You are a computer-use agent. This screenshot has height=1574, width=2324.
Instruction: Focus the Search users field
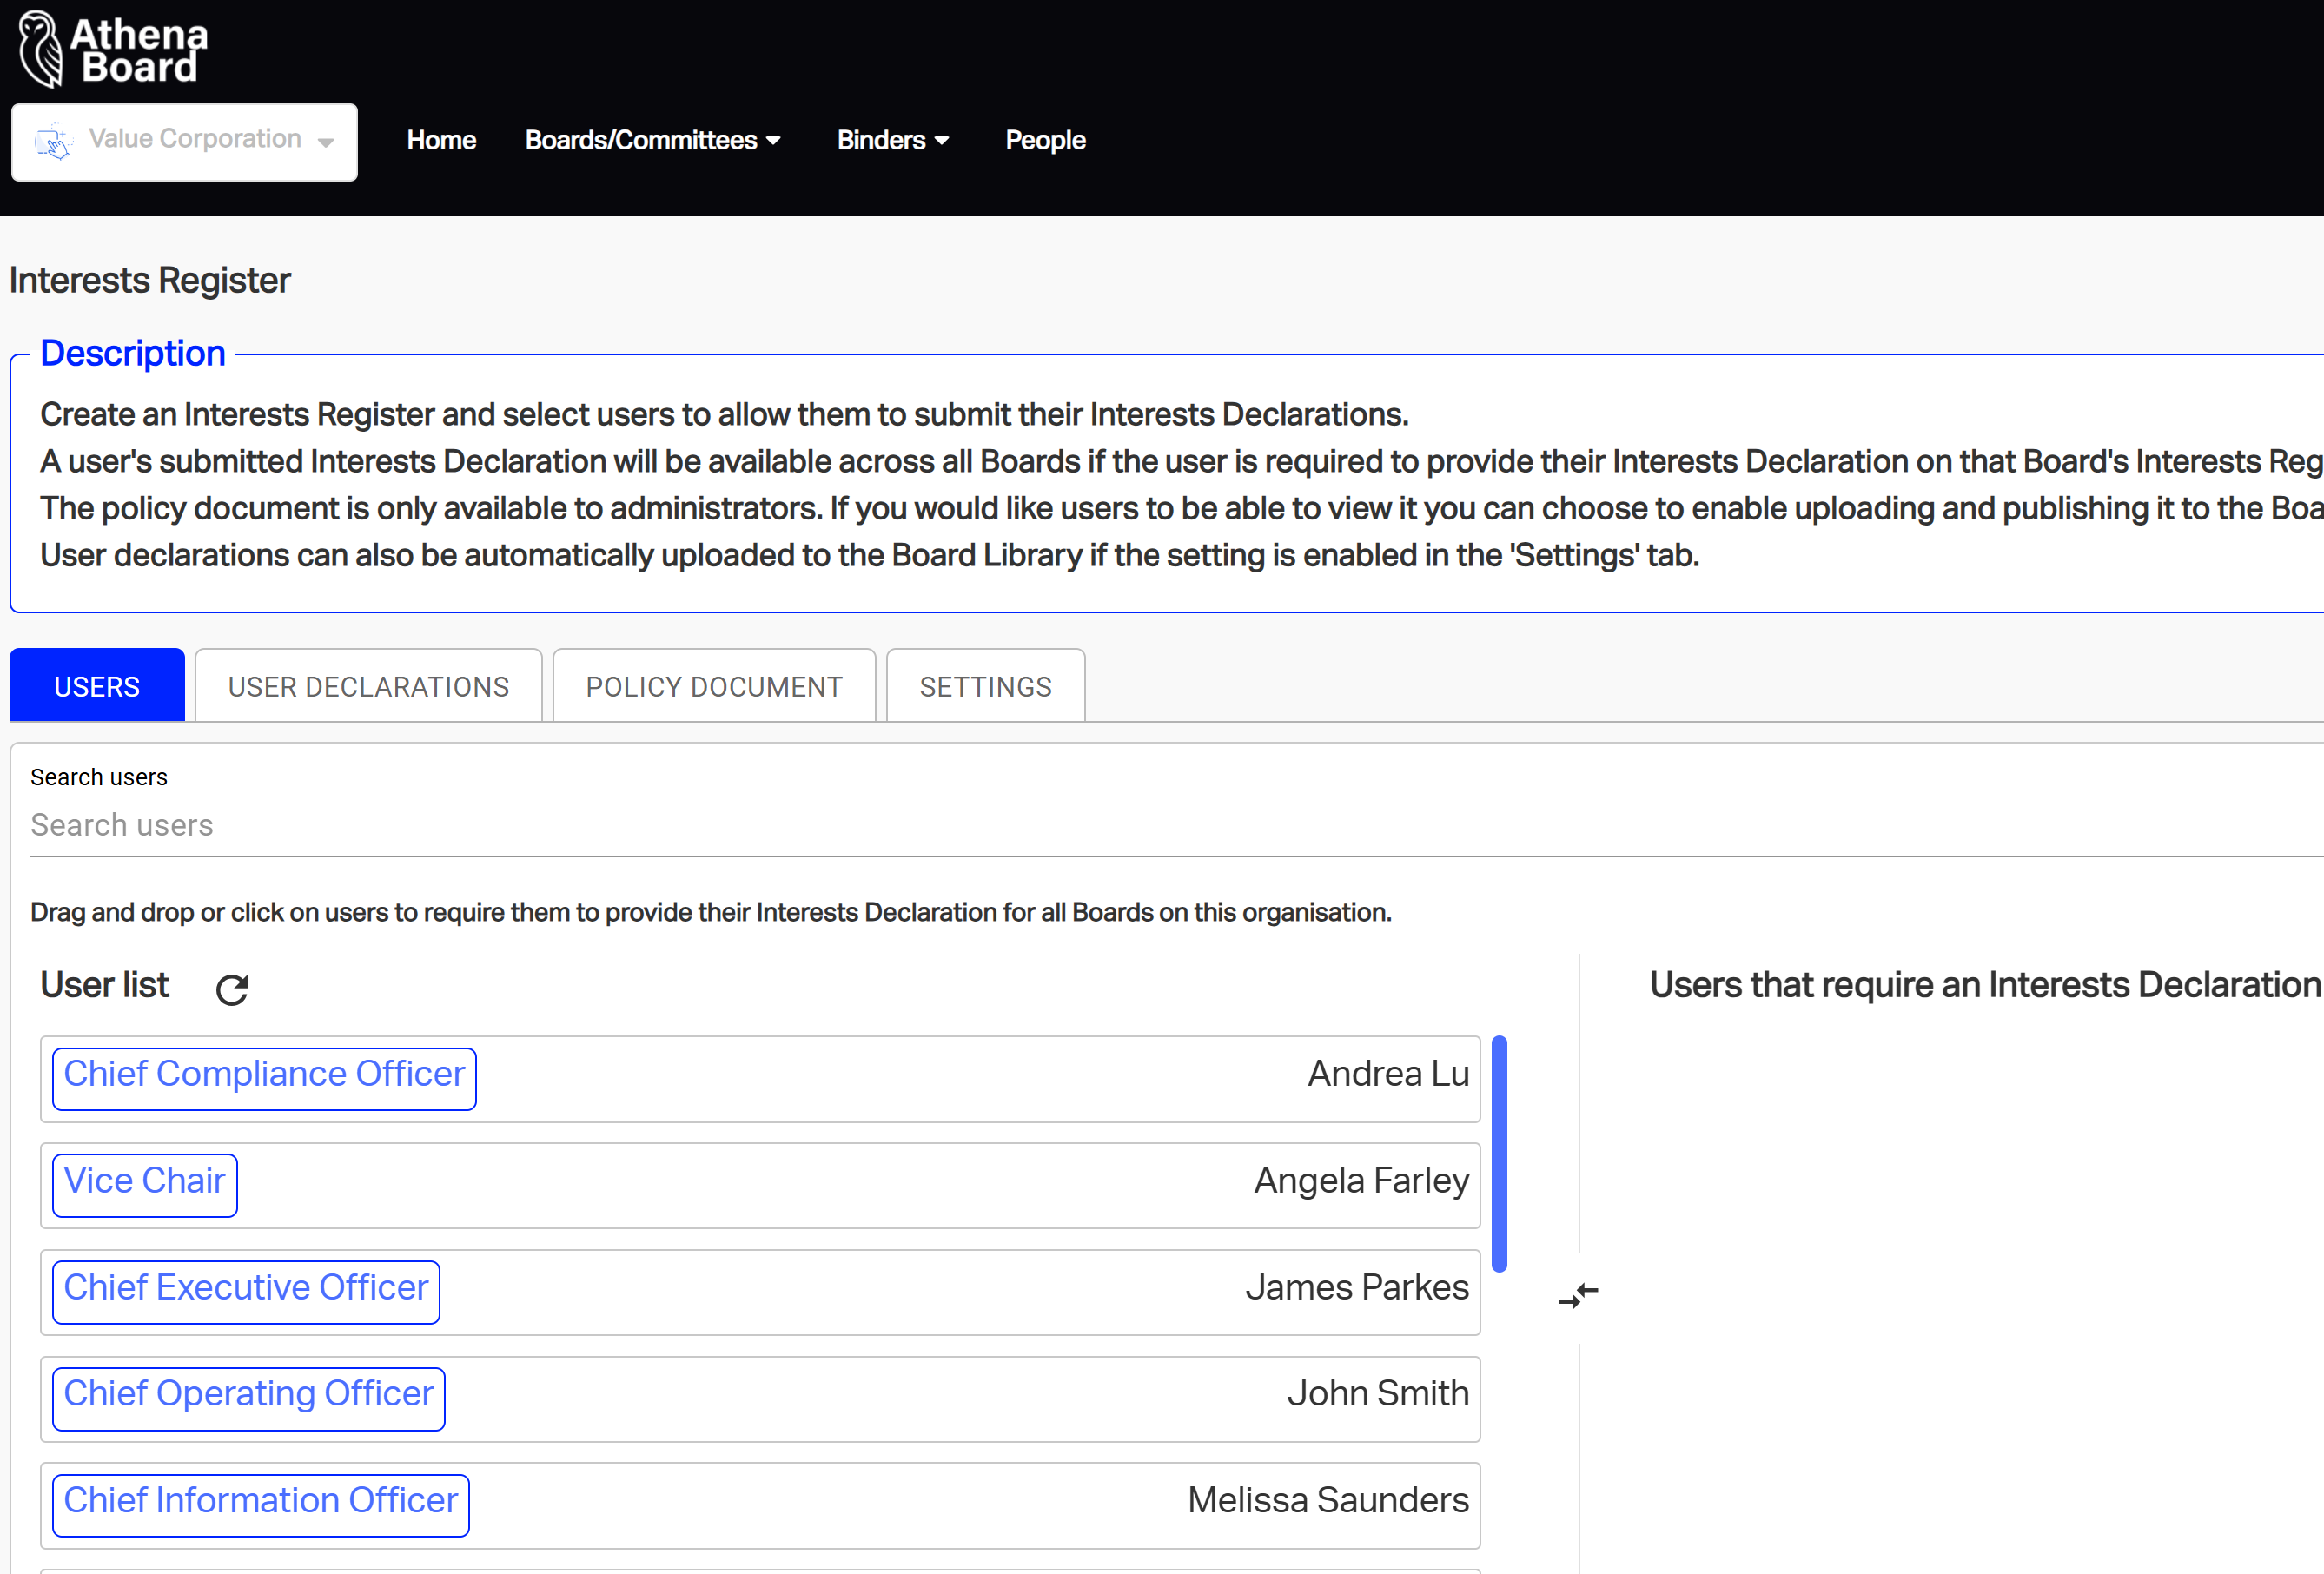tap(1176, 826)
